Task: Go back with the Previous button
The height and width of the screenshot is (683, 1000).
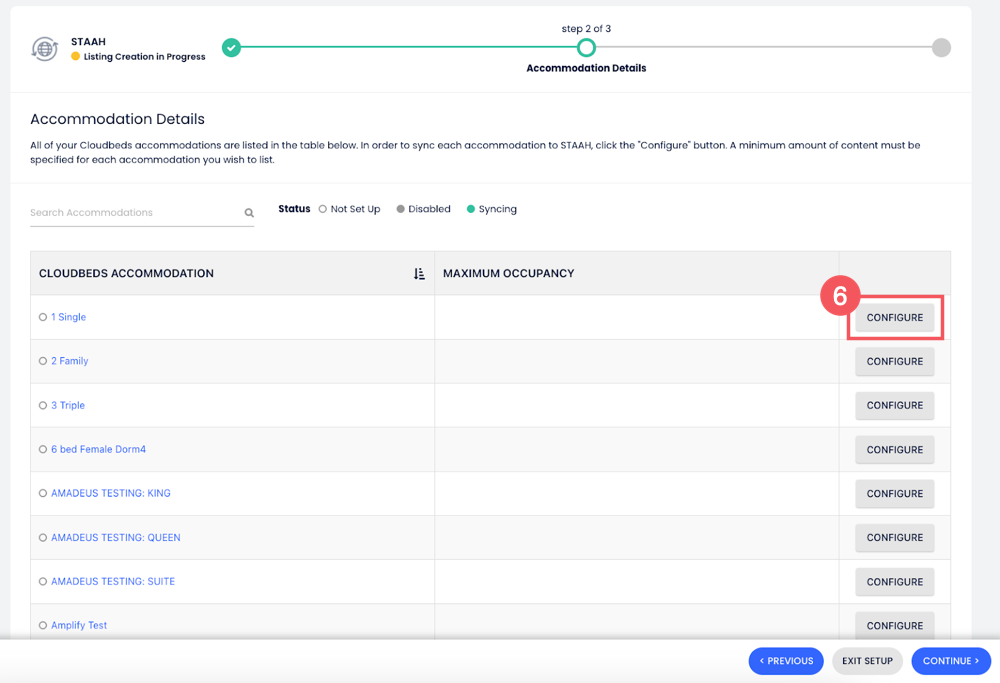Action: (786, 661)
